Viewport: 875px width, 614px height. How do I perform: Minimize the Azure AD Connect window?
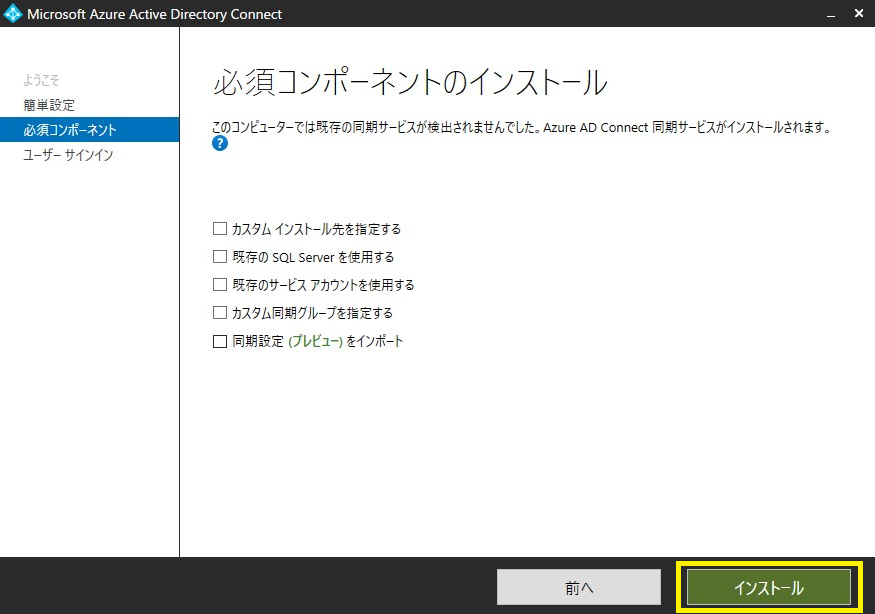point(831,14)
